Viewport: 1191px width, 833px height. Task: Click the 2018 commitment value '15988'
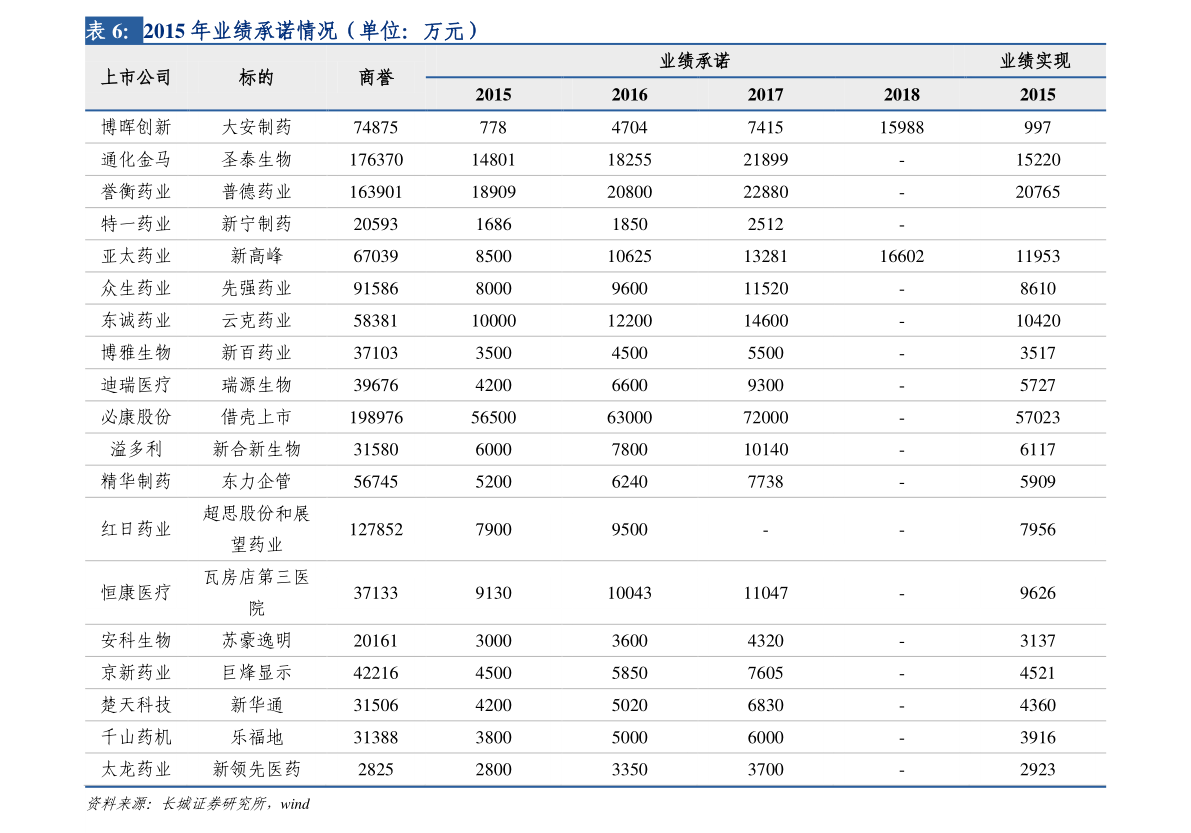[x=902, y=128]
